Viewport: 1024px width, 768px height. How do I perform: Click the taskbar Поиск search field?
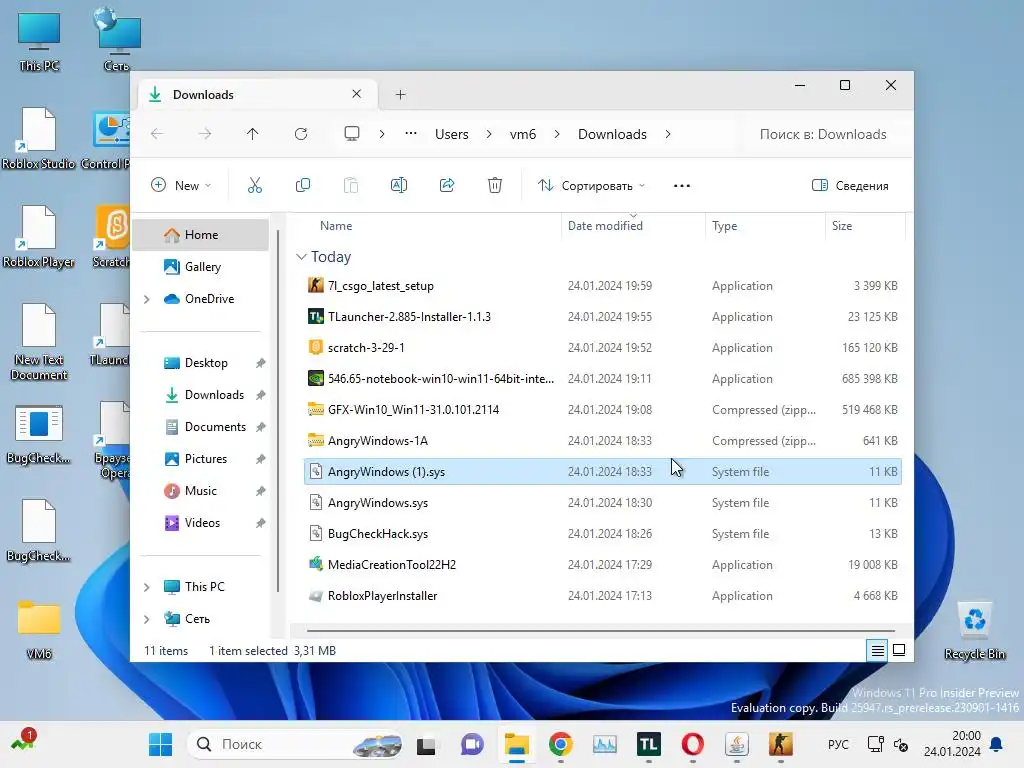coord(295,744)
